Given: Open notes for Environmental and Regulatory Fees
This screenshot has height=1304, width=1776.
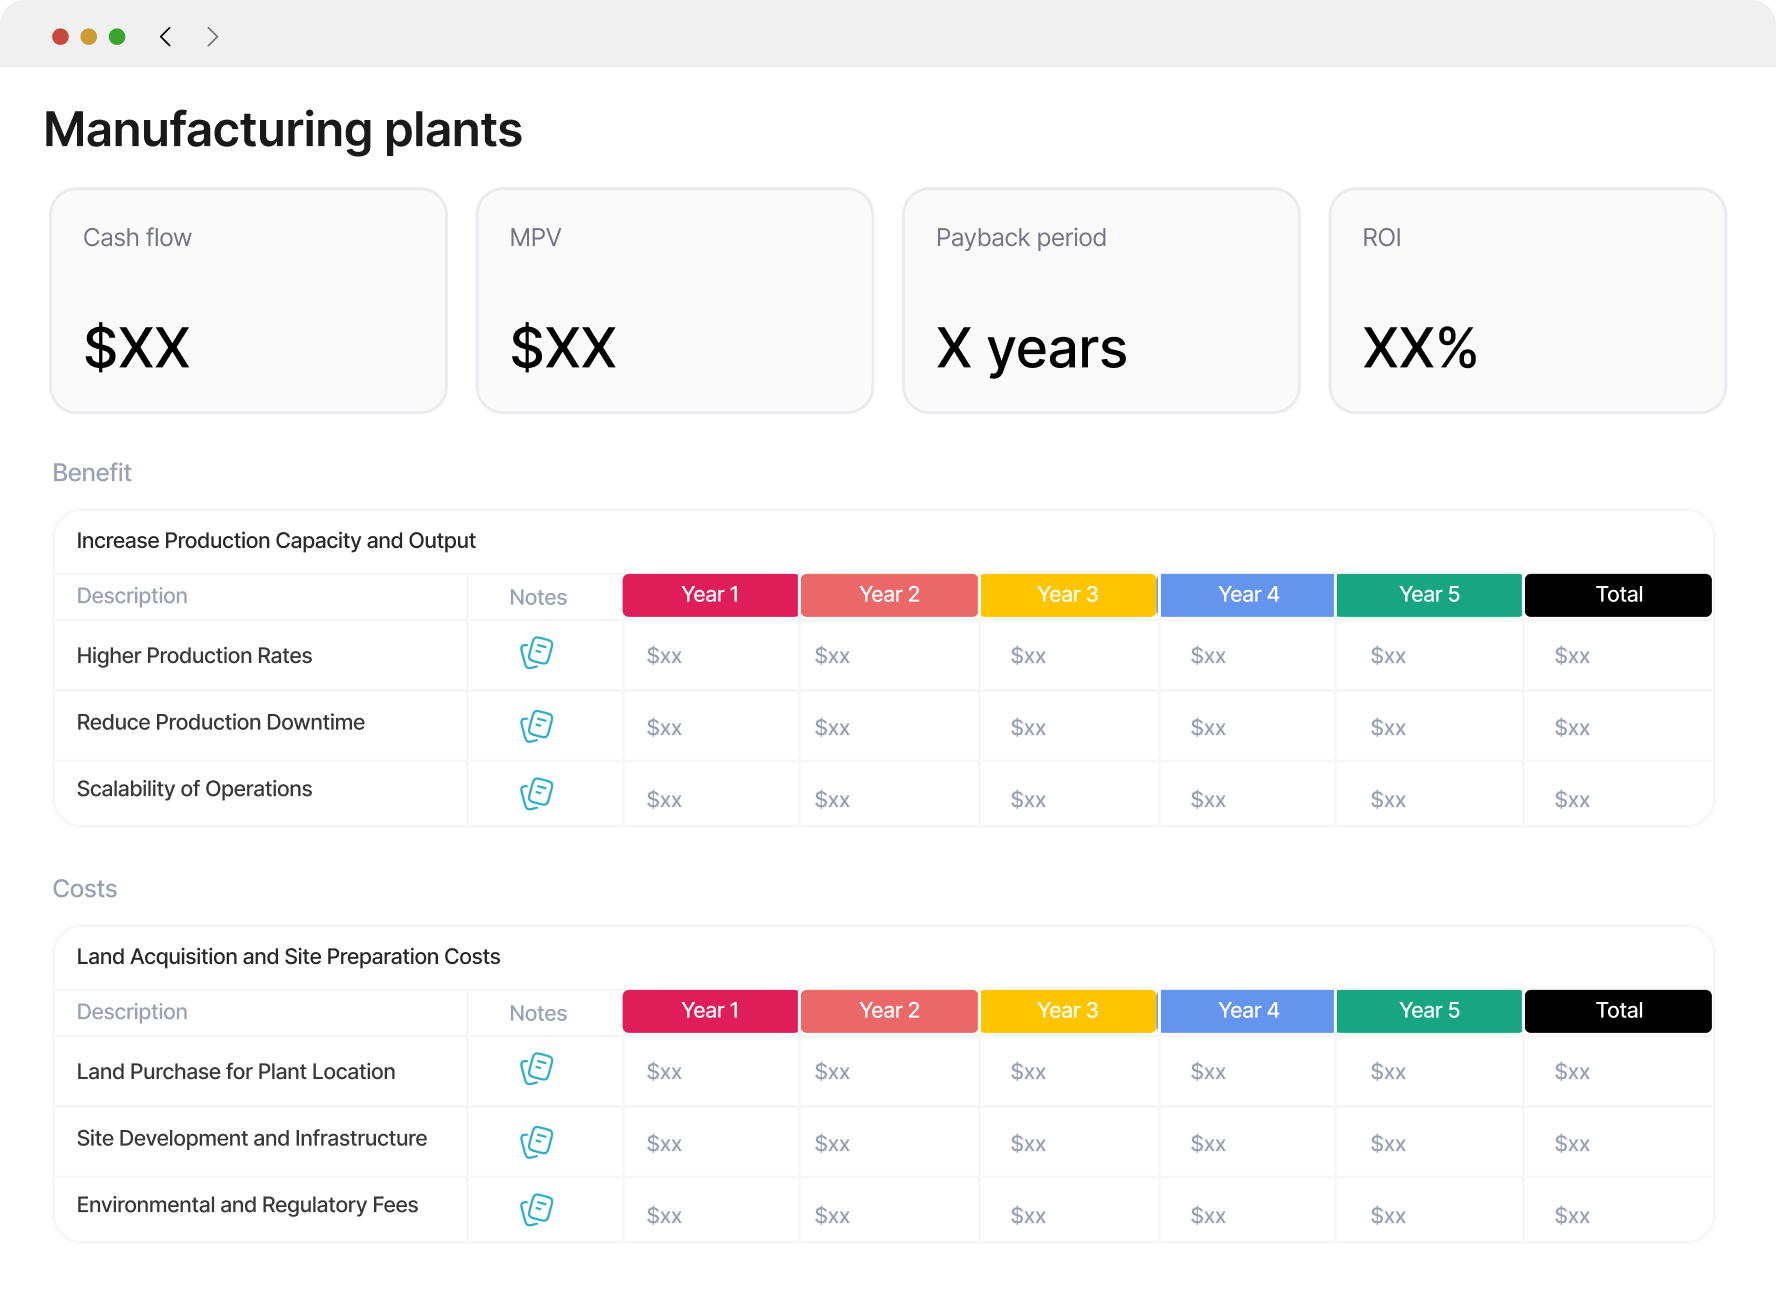Looking at the screenshot, I should tap(537, 1210).
